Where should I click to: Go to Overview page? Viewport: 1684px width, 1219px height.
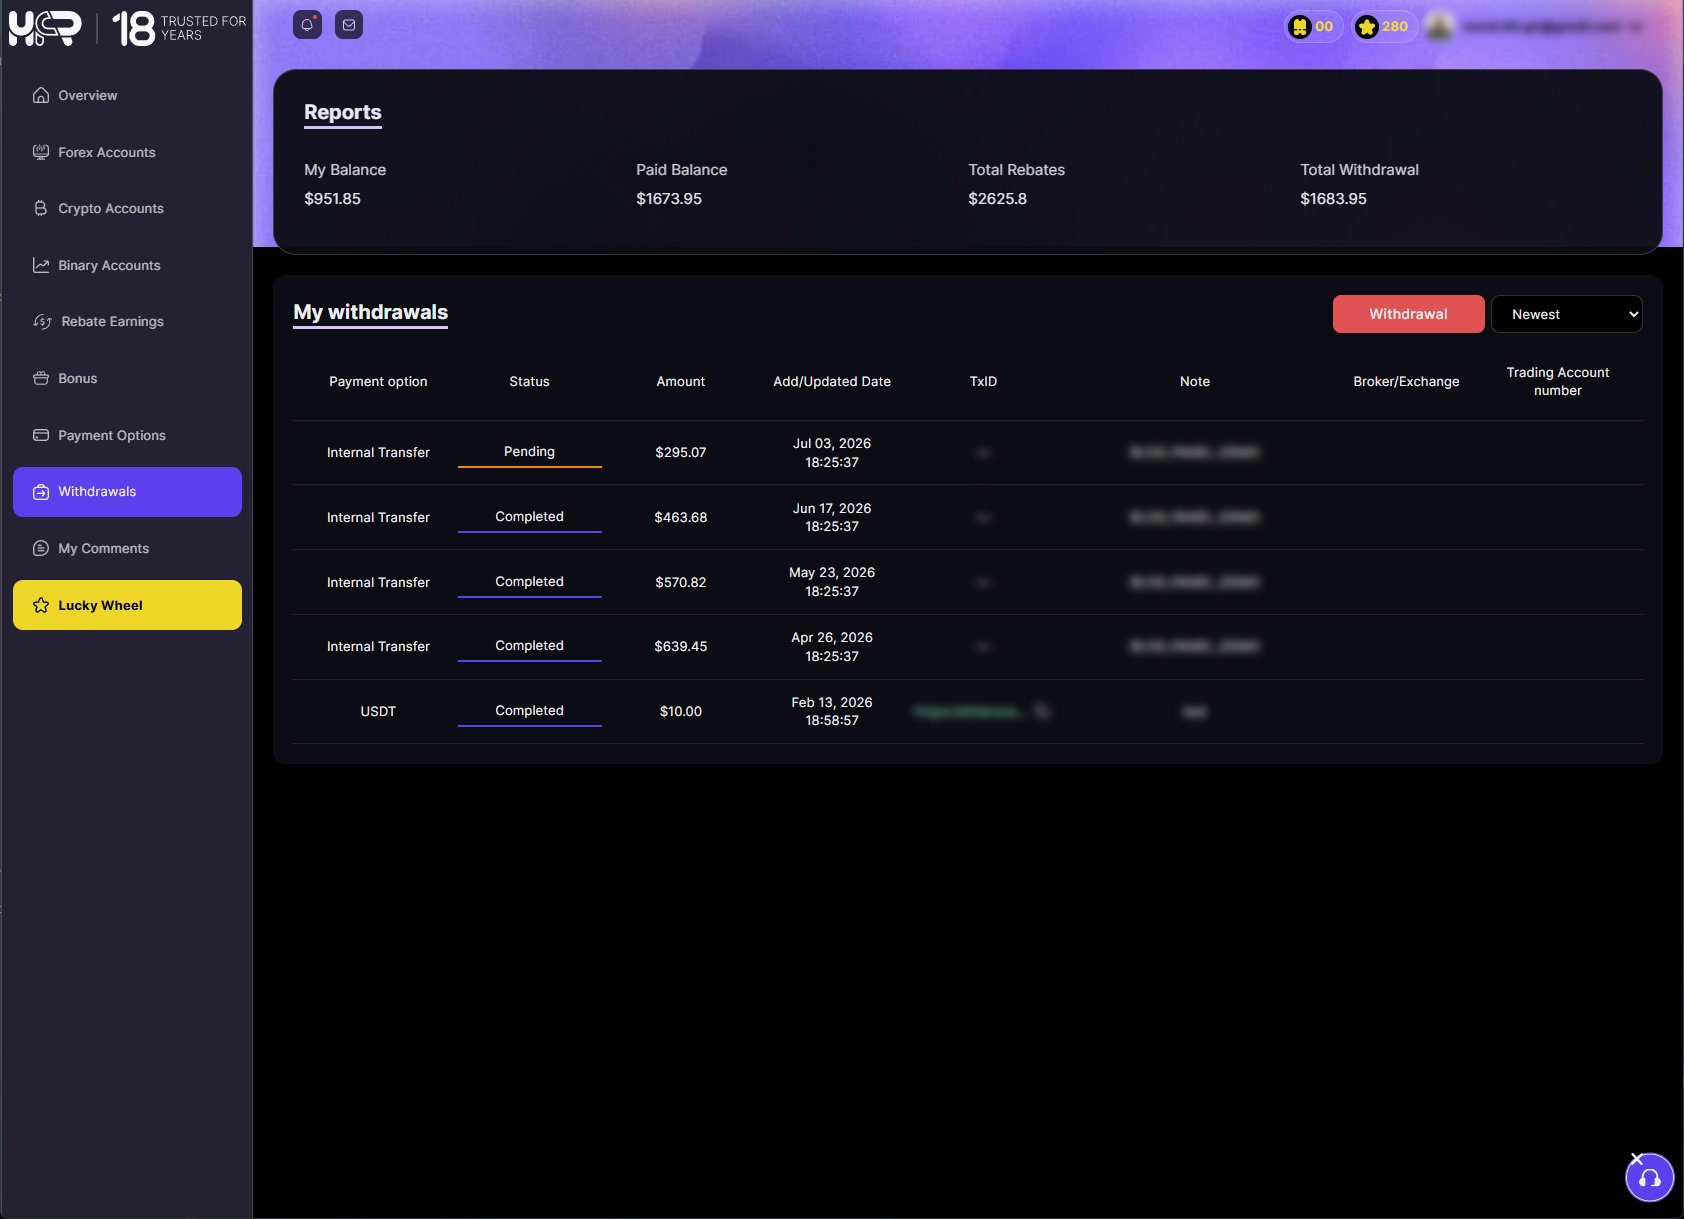127,95
